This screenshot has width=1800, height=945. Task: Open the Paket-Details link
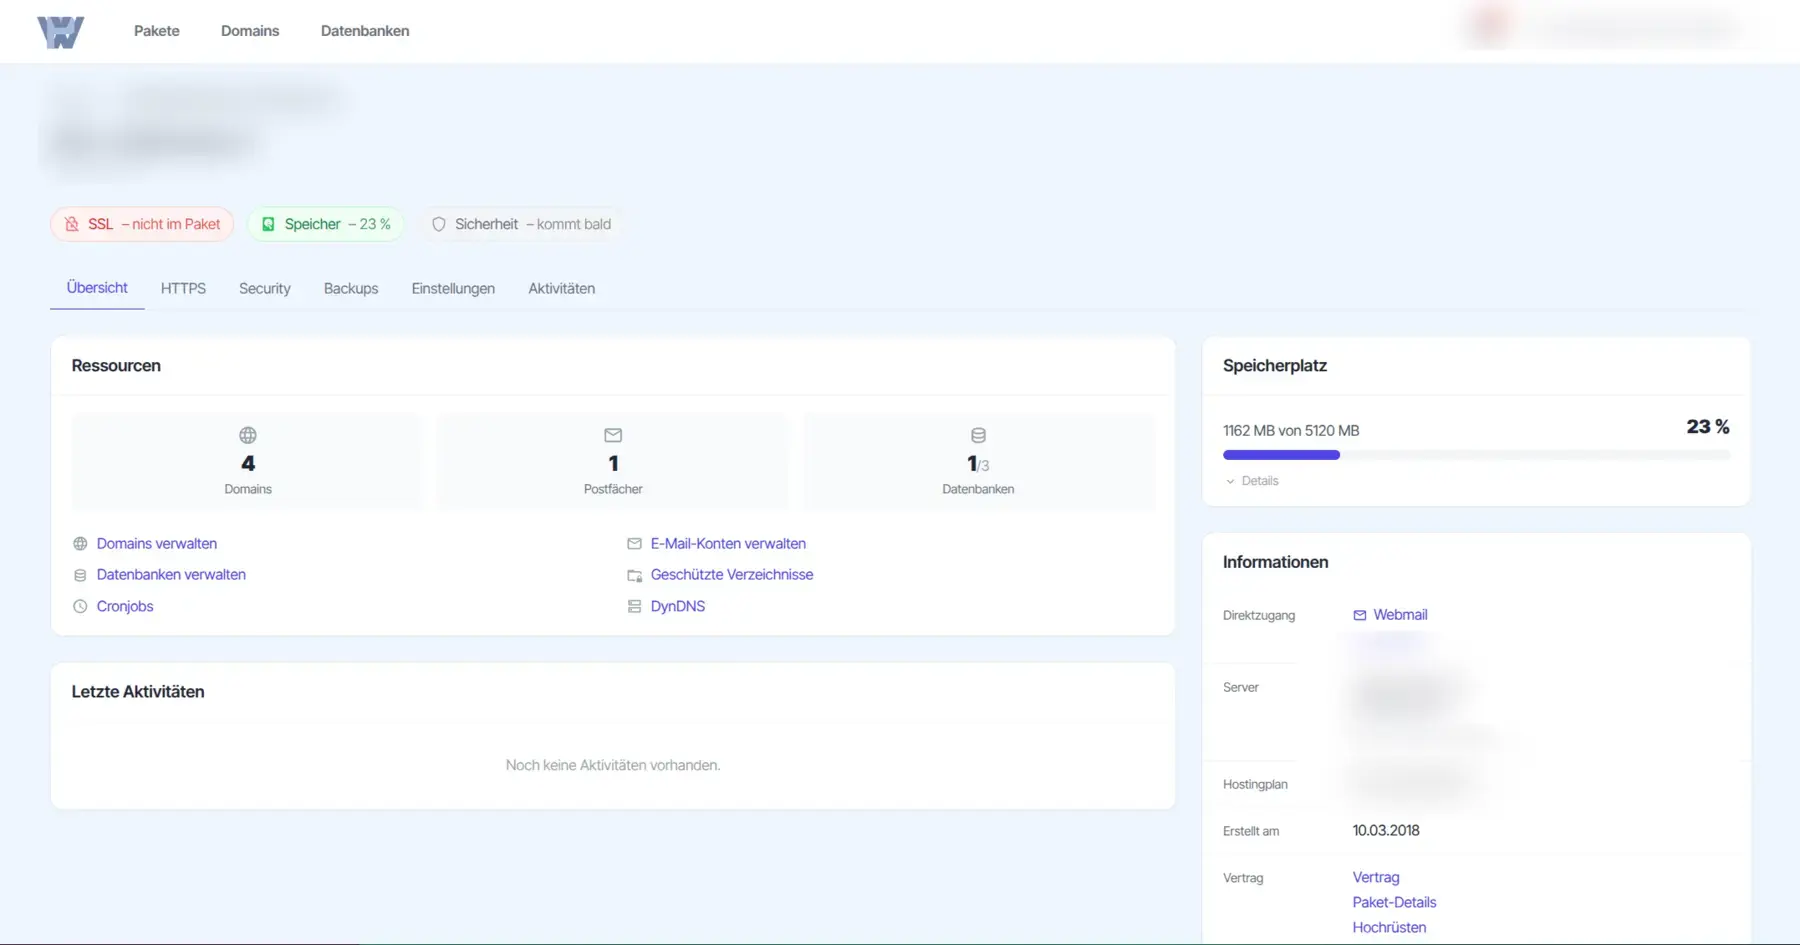click(x=1394, y=902)
